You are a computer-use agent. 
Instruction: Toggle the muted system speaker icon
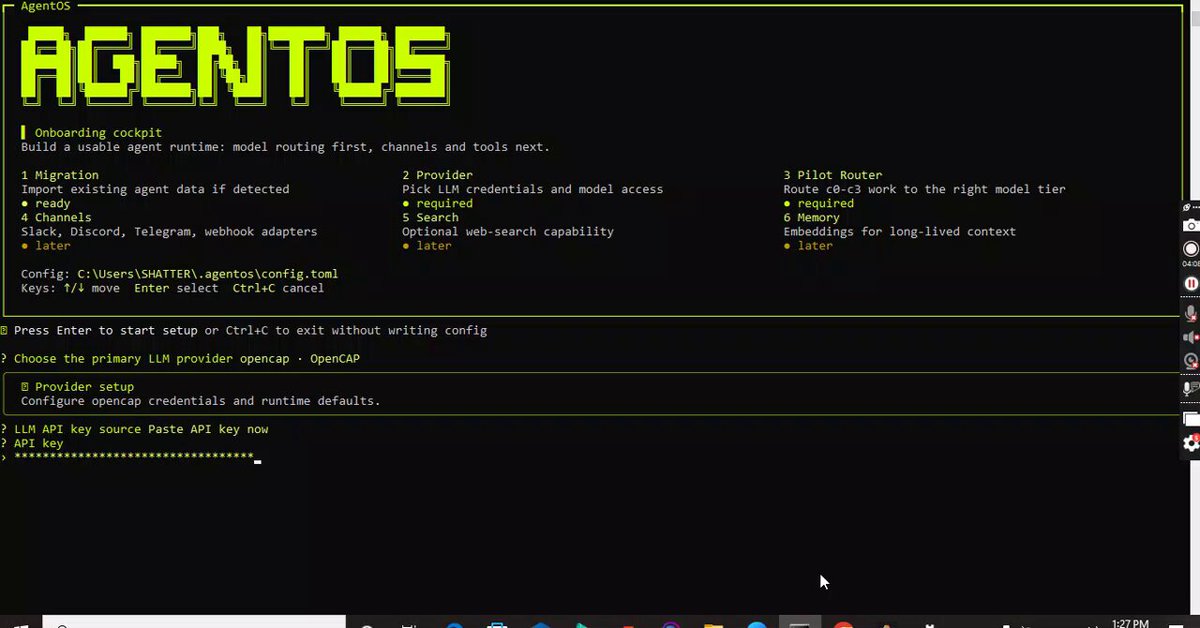coord(1191,337)
